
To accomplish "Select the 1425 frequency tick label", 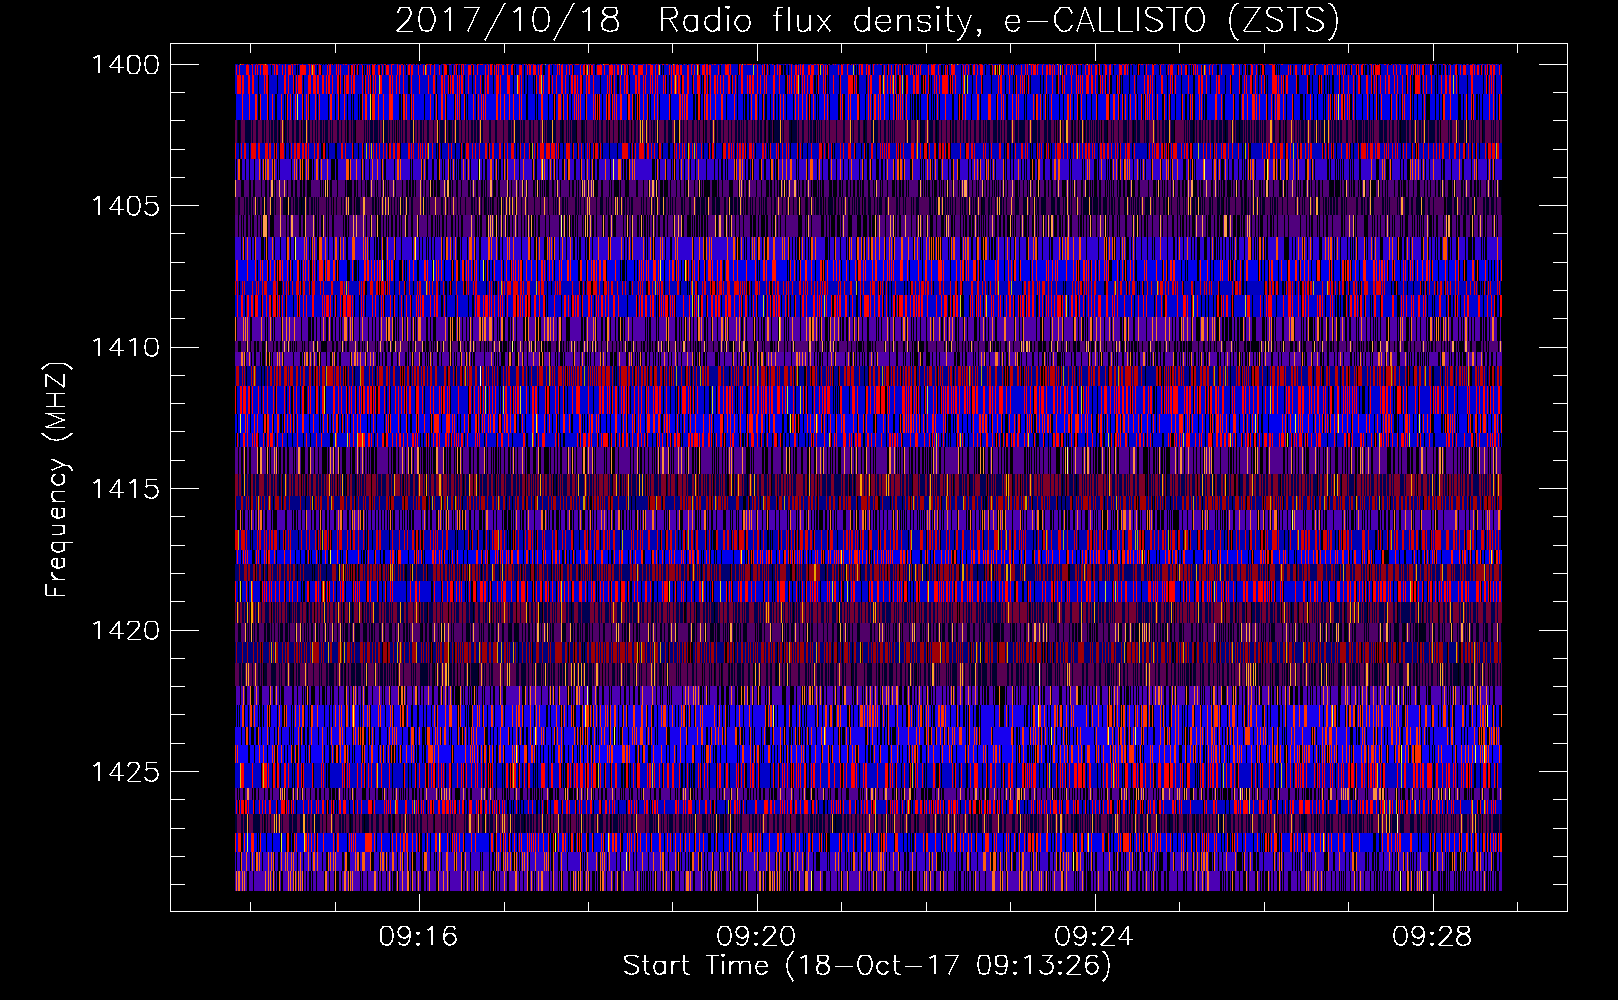I will [125, 772].
